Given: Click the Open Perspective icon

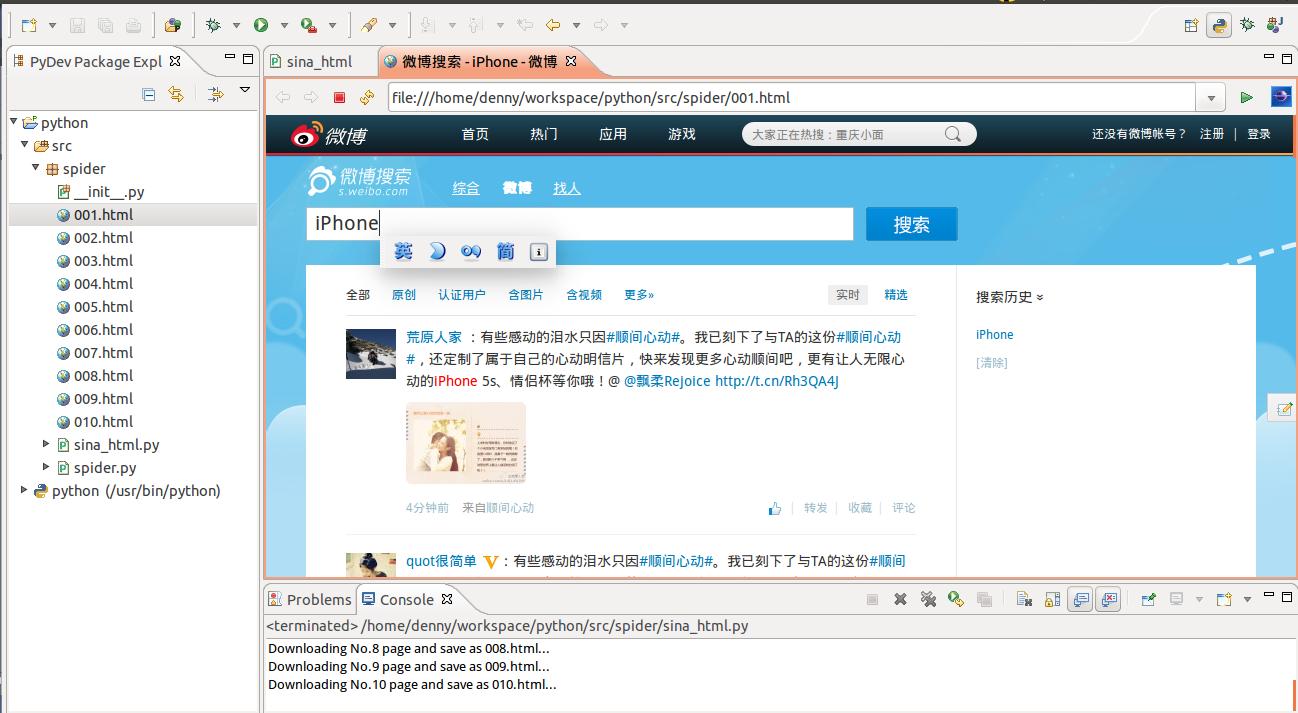Looking at the screenshot, I should 1191,26.
